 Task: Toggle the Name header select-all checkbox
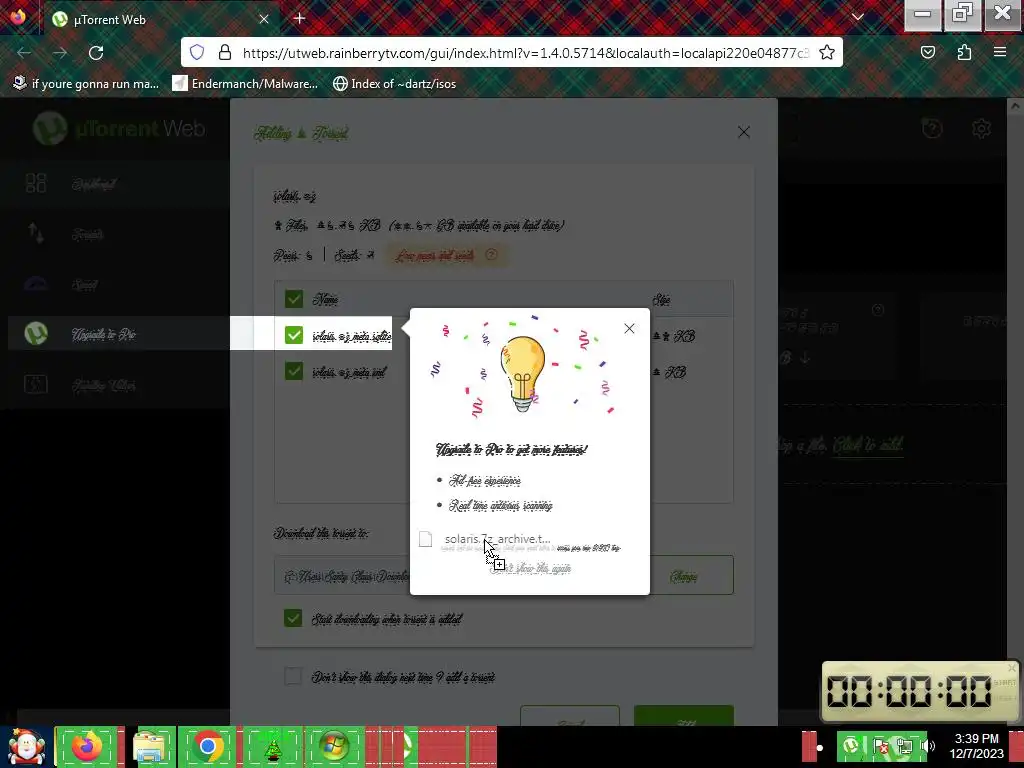[x=294, y=299]
